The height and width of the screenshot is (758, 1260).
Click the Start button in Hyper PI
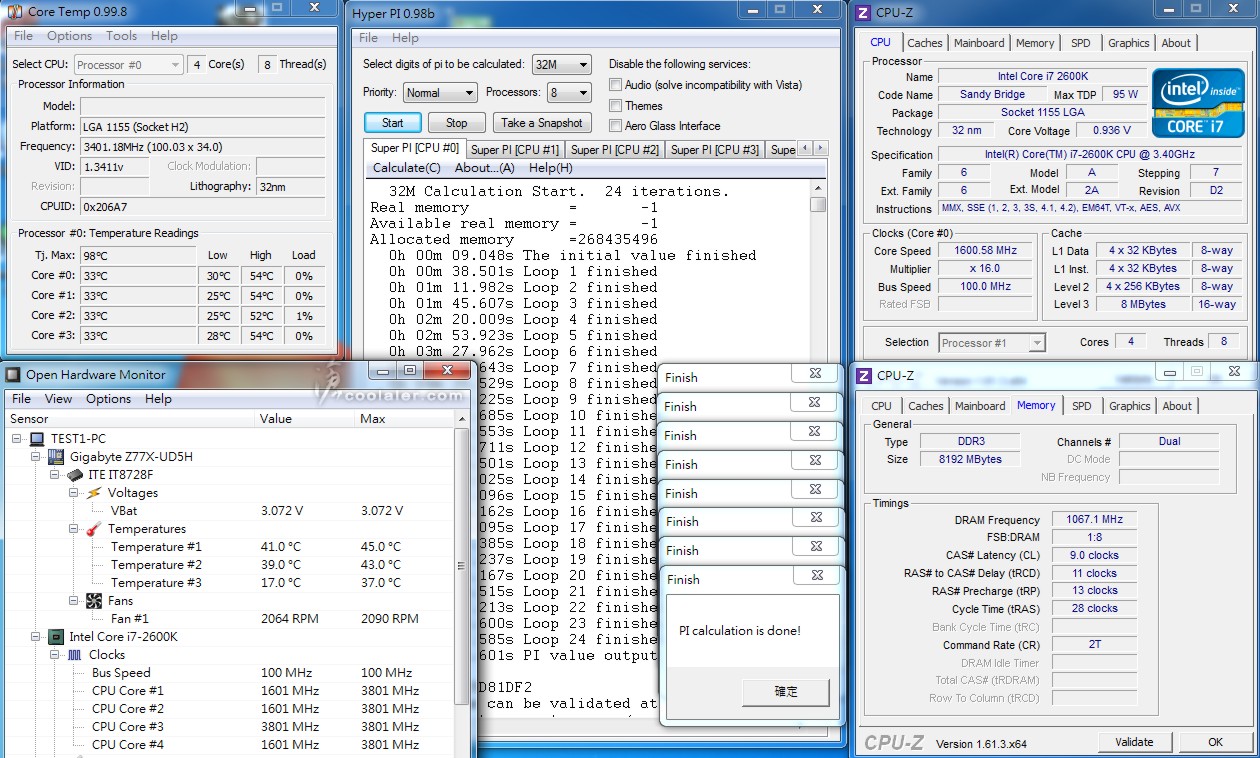pyautogui.click(x=393, y=123)
